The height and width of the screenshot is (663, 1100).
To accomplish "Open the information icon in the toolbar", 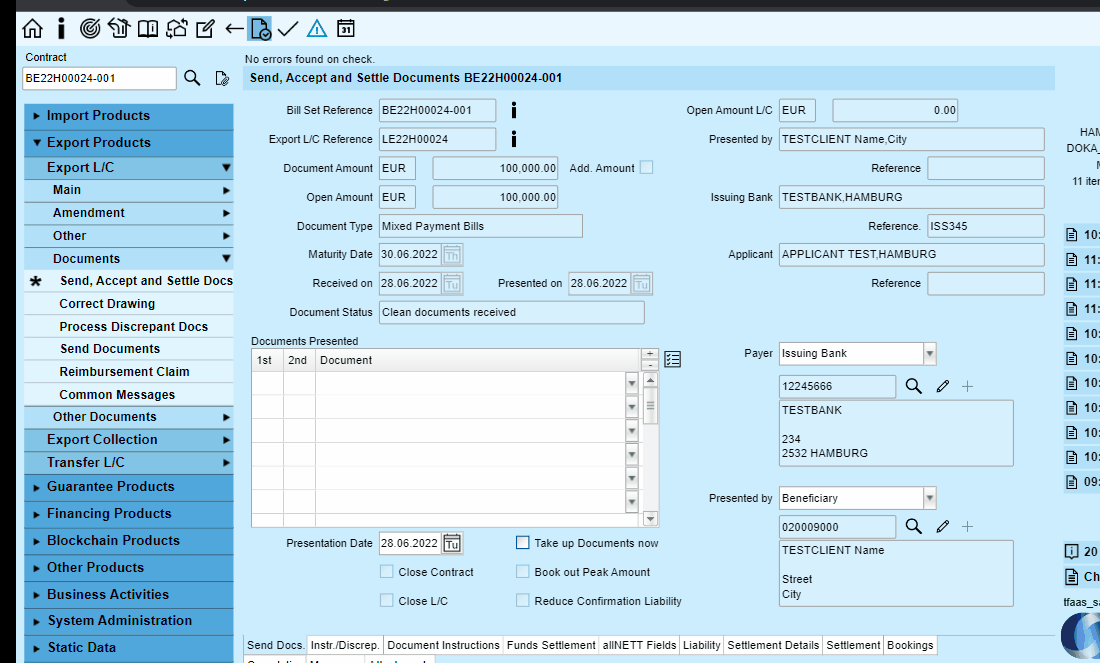I will click(x=61, y=29).
